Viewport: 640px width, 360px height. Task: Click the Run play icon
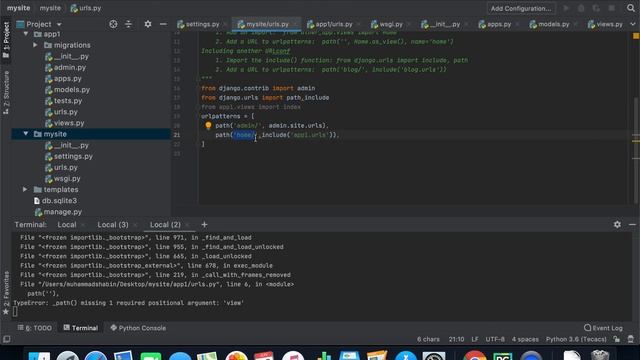pyautogui.click(x=566, y=8)
